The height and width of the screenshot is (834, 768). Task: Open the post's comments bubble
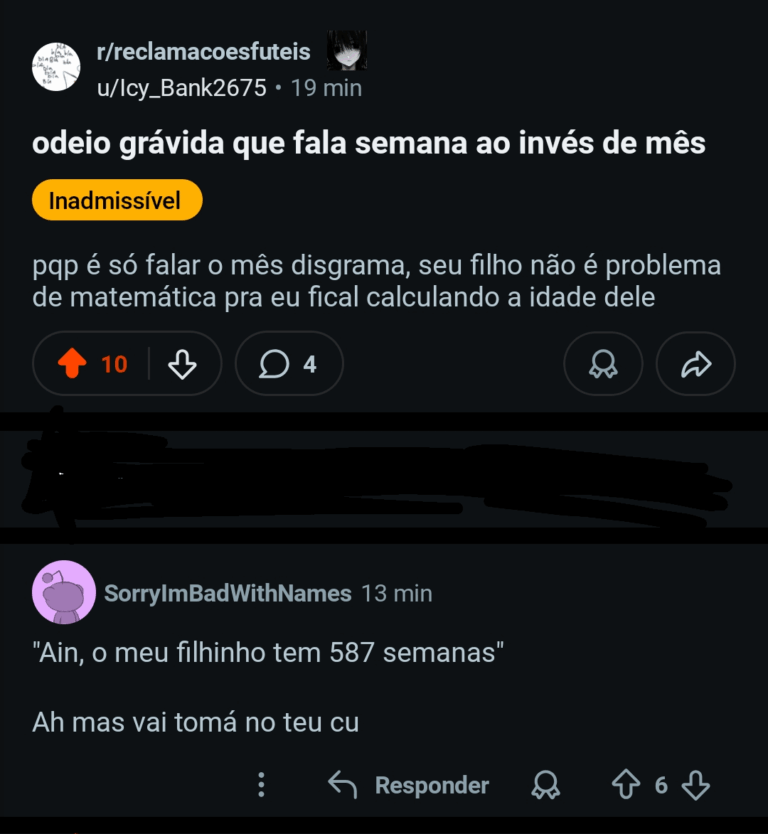click(x=288, y=364)
